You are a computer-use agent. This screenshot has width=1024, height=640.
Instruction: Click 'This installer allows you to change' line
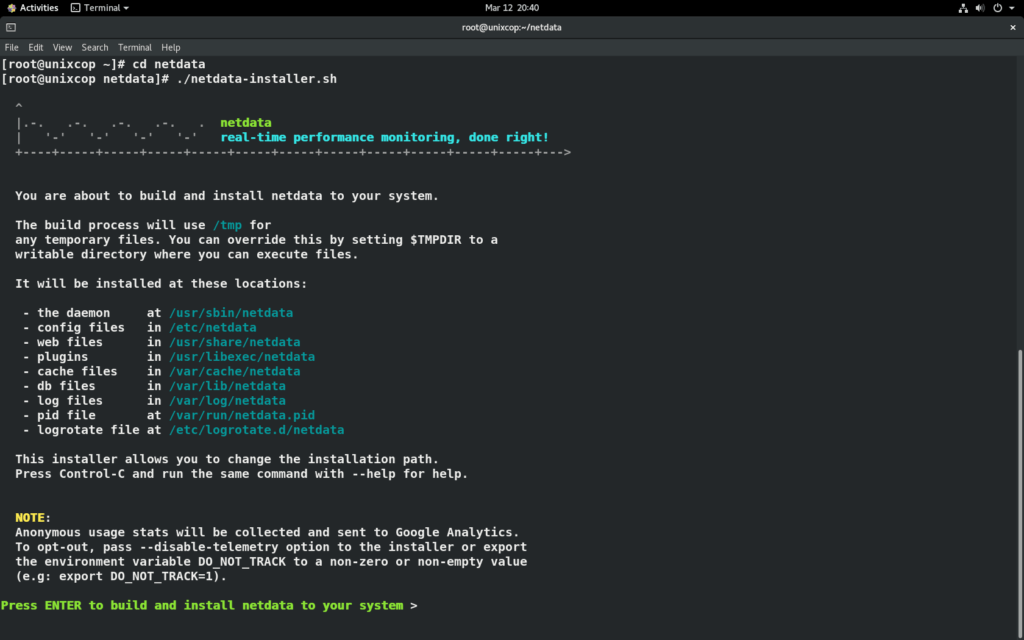pos(227,459)
